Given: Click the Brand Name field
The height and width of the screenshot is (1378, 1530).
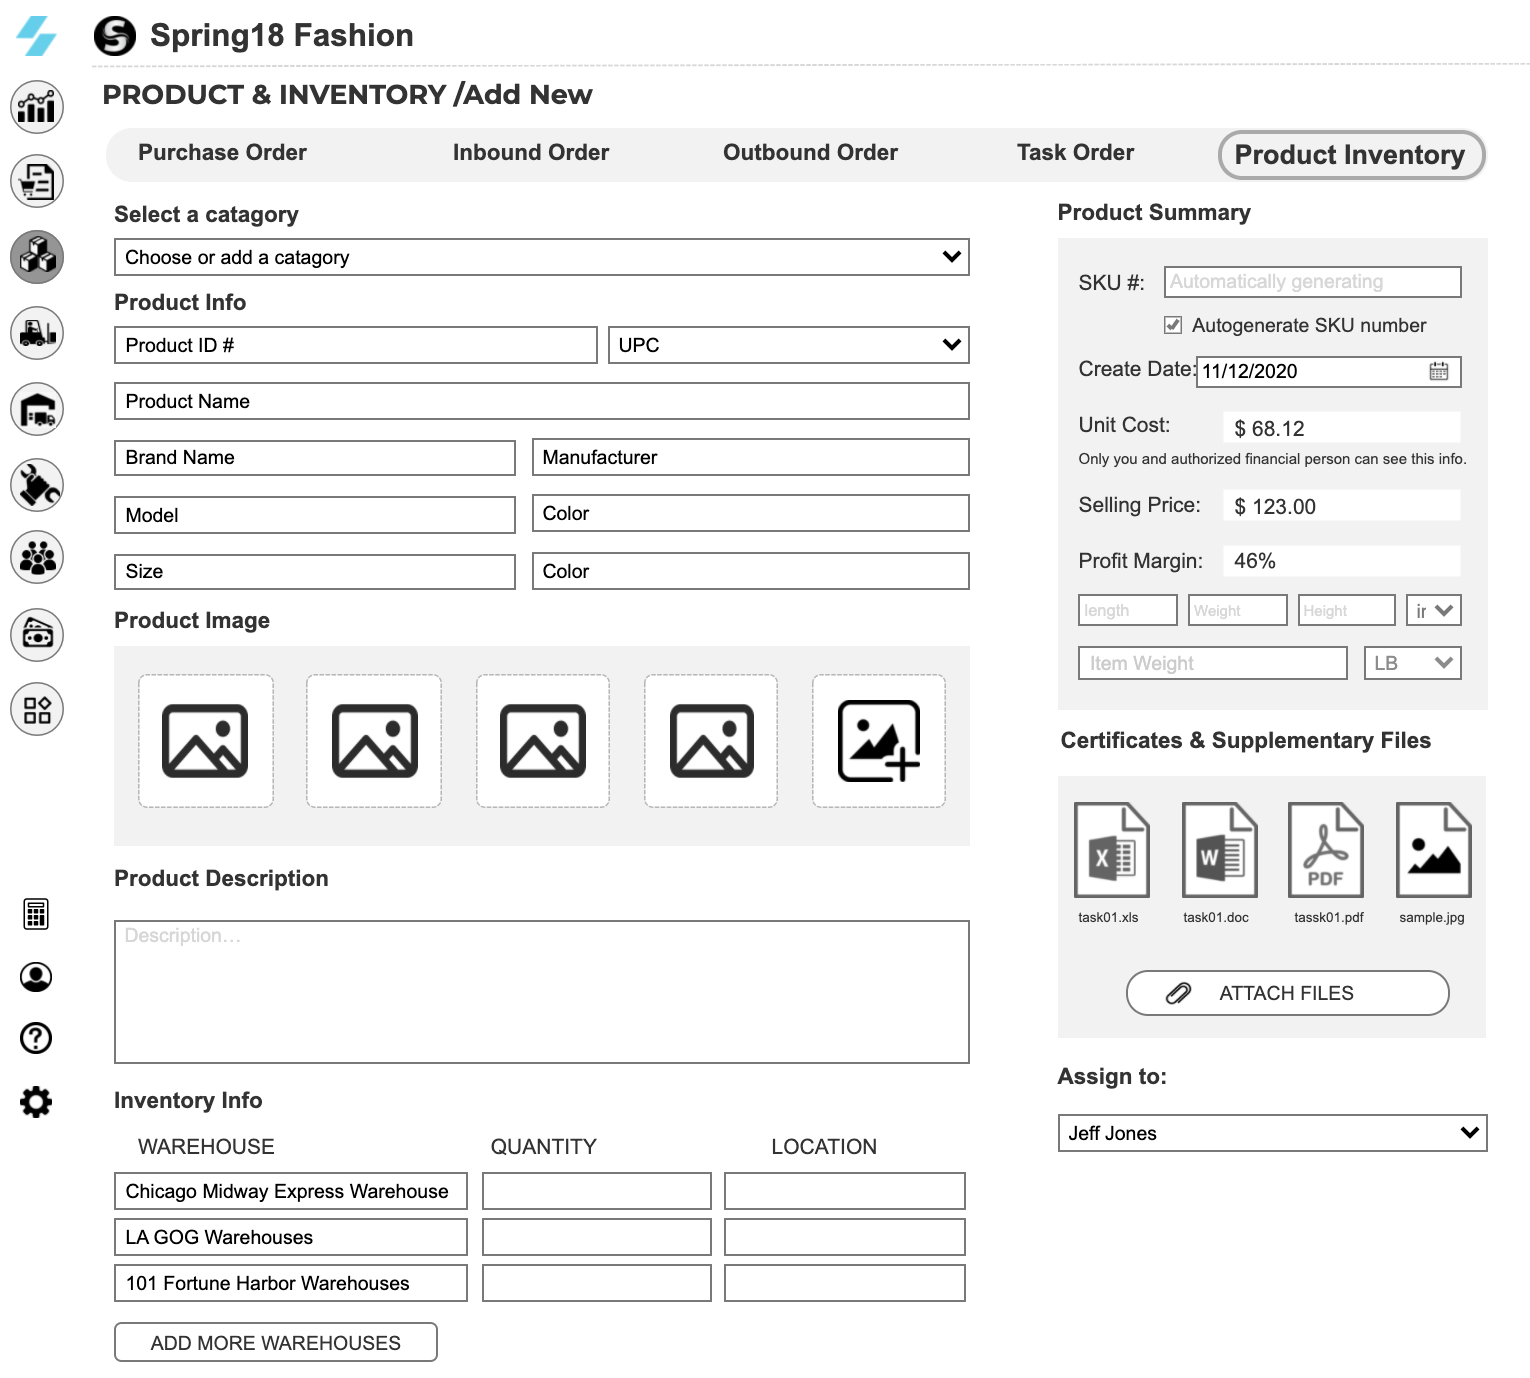Looking at the screenshot, I should pyautogui.click(x=315, y=457).
